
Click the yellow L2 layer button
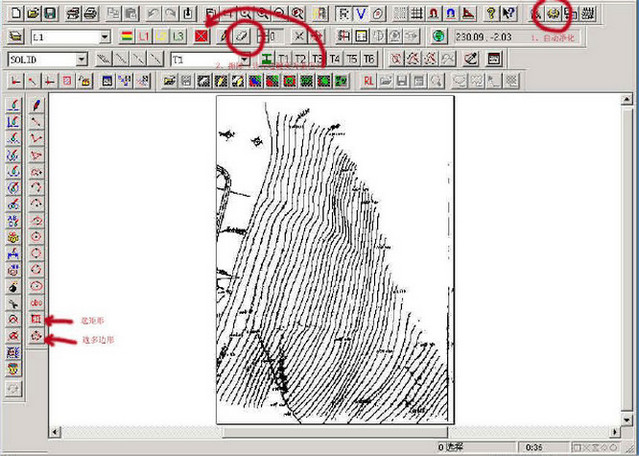[161, 37]
